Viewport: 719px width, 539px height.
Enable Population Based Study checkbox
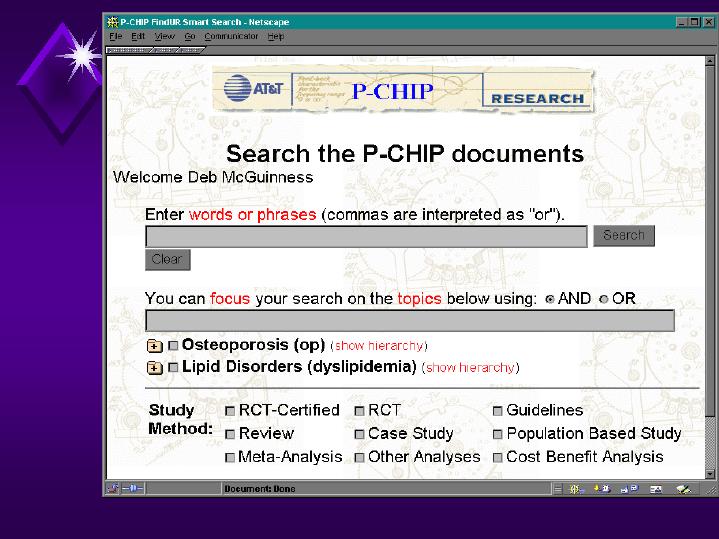(x=498, y=434)
